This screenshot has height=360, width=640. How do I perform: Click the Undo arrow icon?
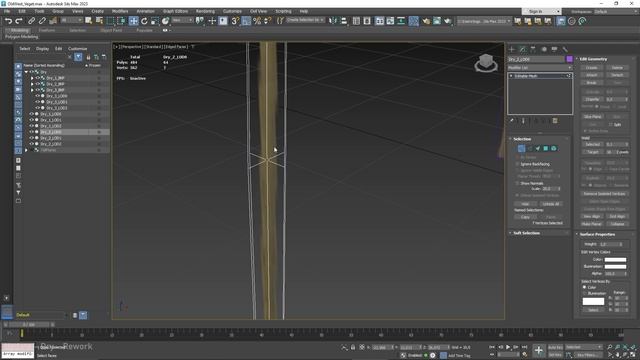pos(8,21)
